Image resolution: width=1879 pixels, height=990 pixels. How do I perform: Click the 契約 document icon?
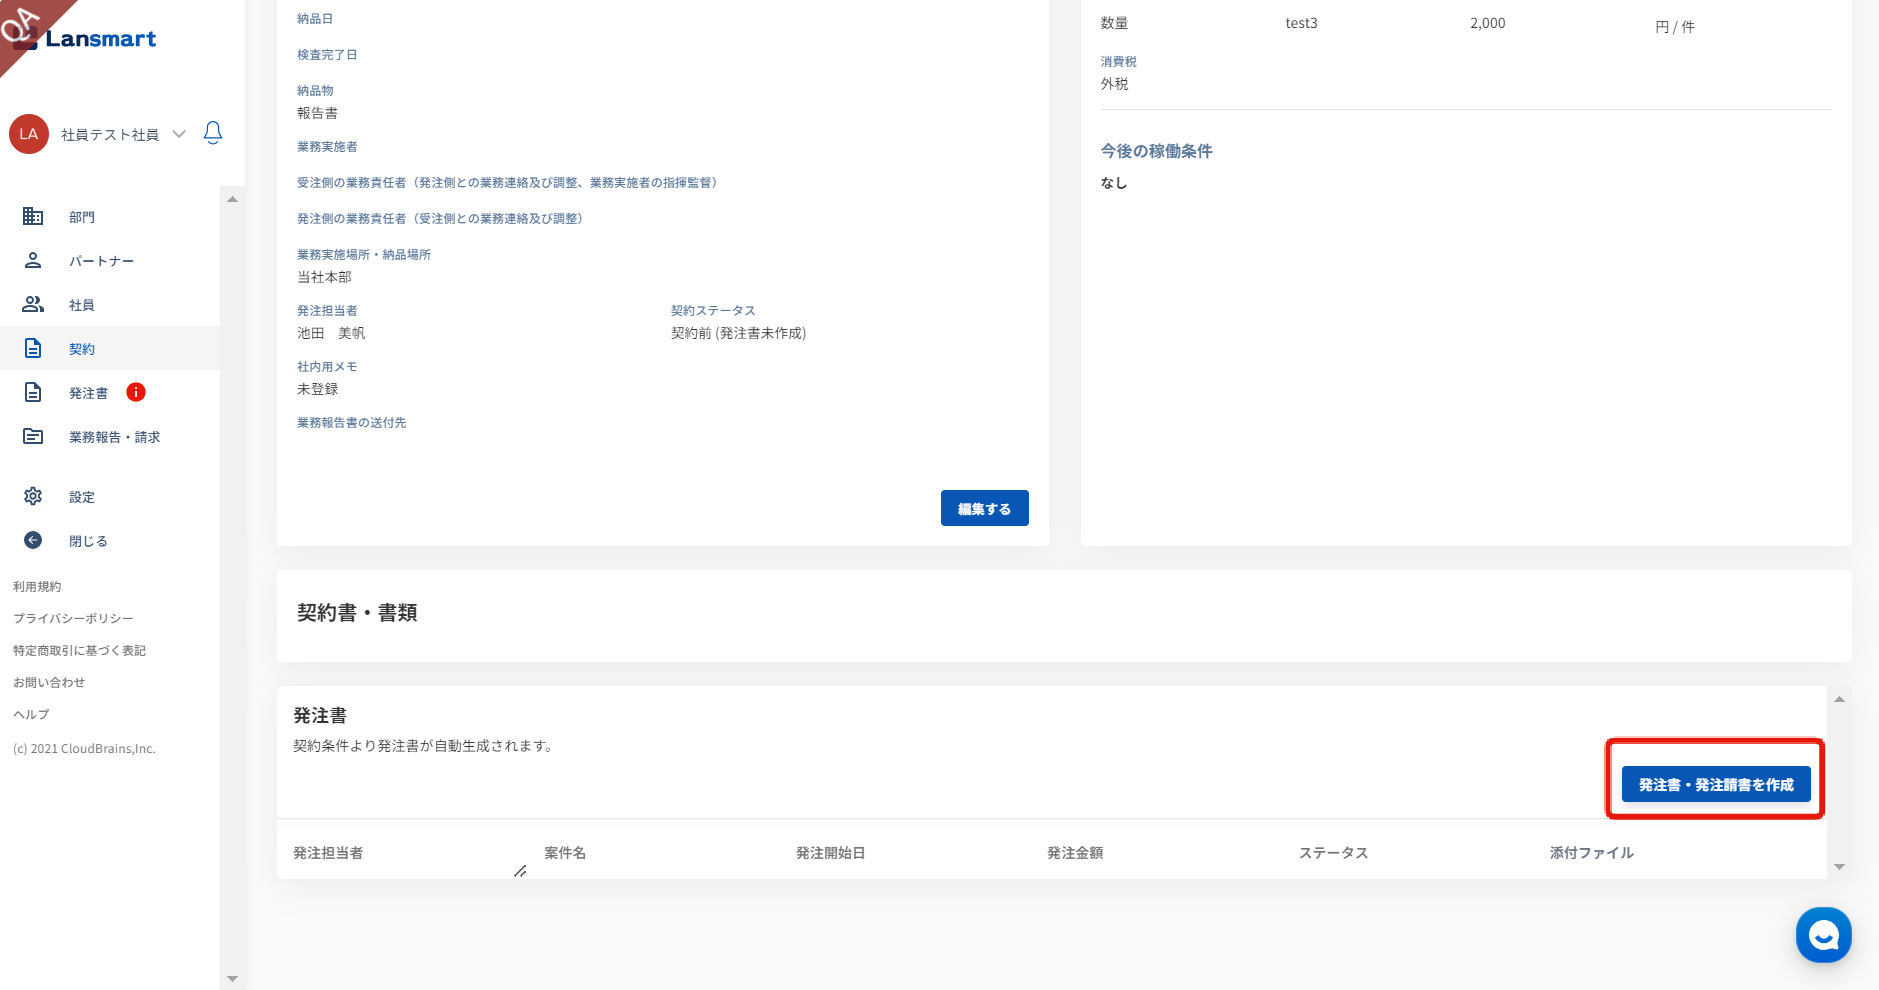click(x=33, y=348)
